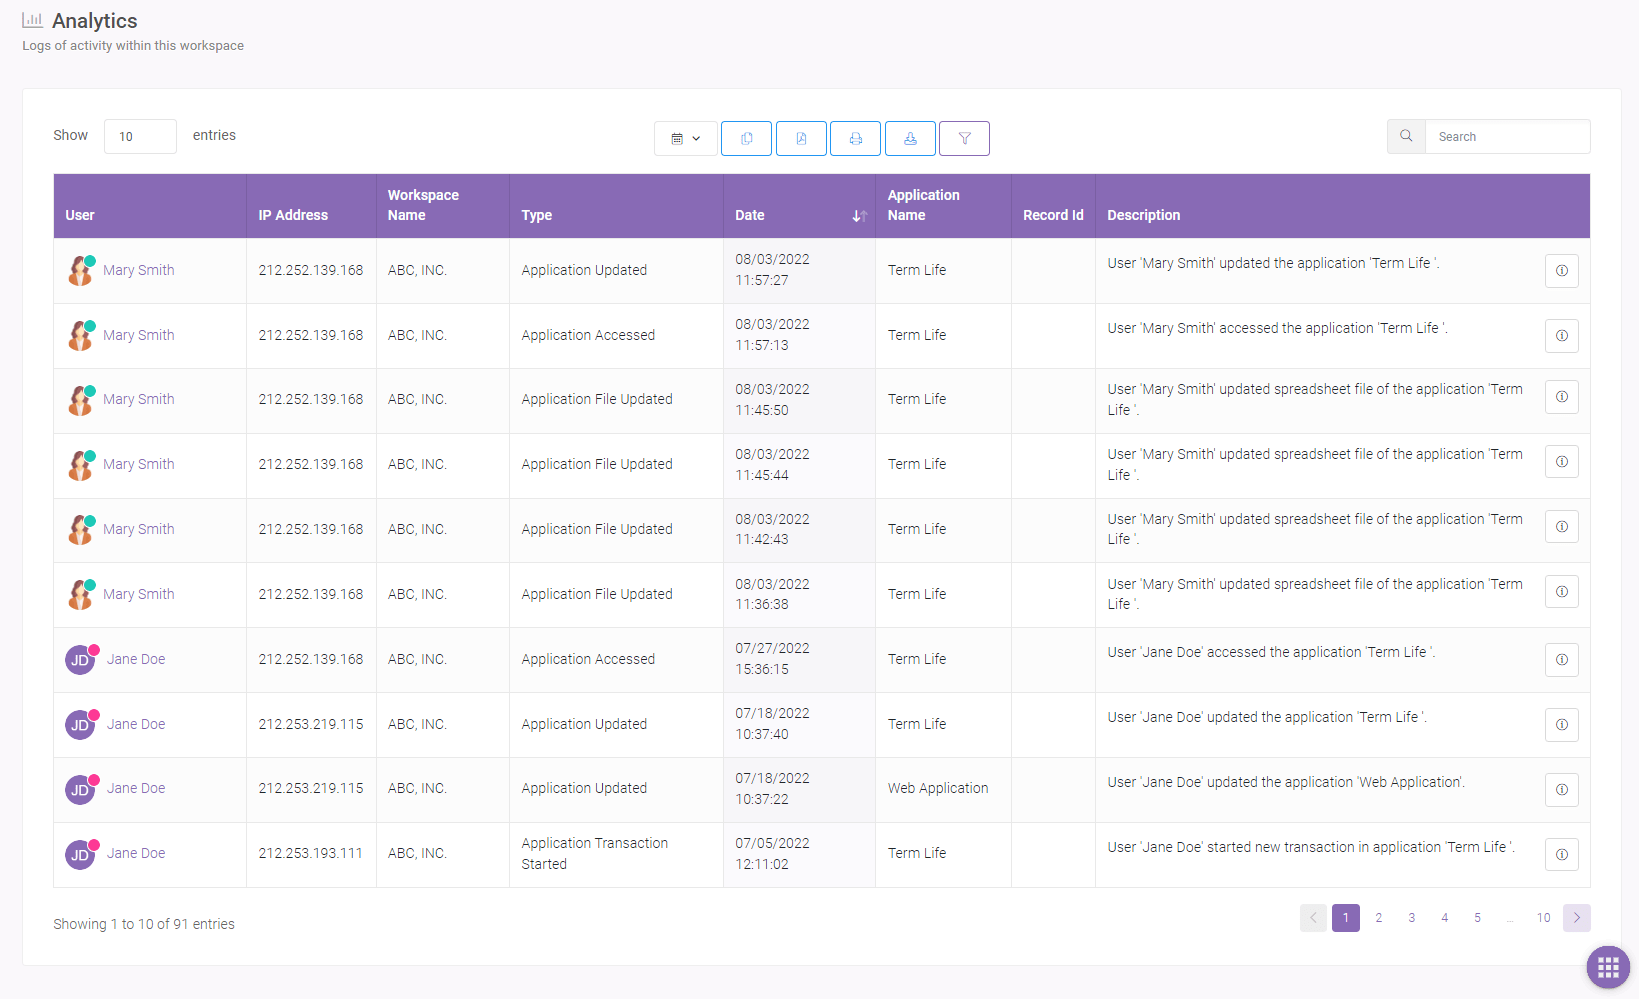This screenshot has height=999, width=1639.
Task: Click IP address 212.253.193.111
Action: [x=311, y=853]
